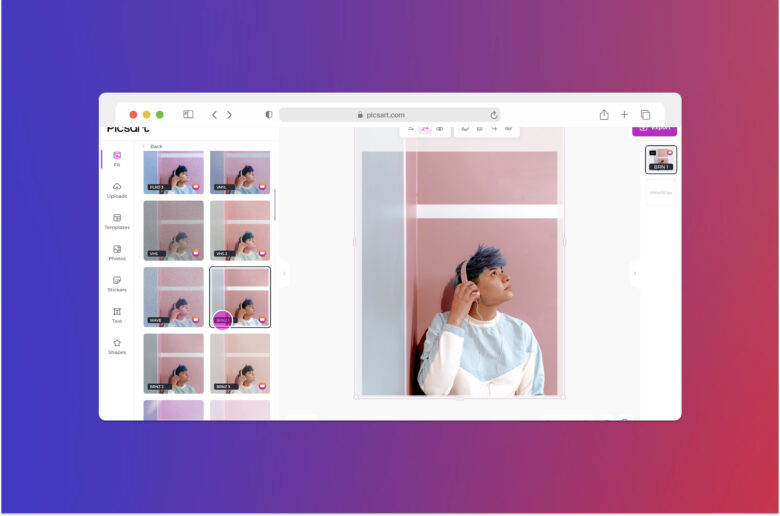
Task: Open the Uploads panel
Action: click(117, 190)
